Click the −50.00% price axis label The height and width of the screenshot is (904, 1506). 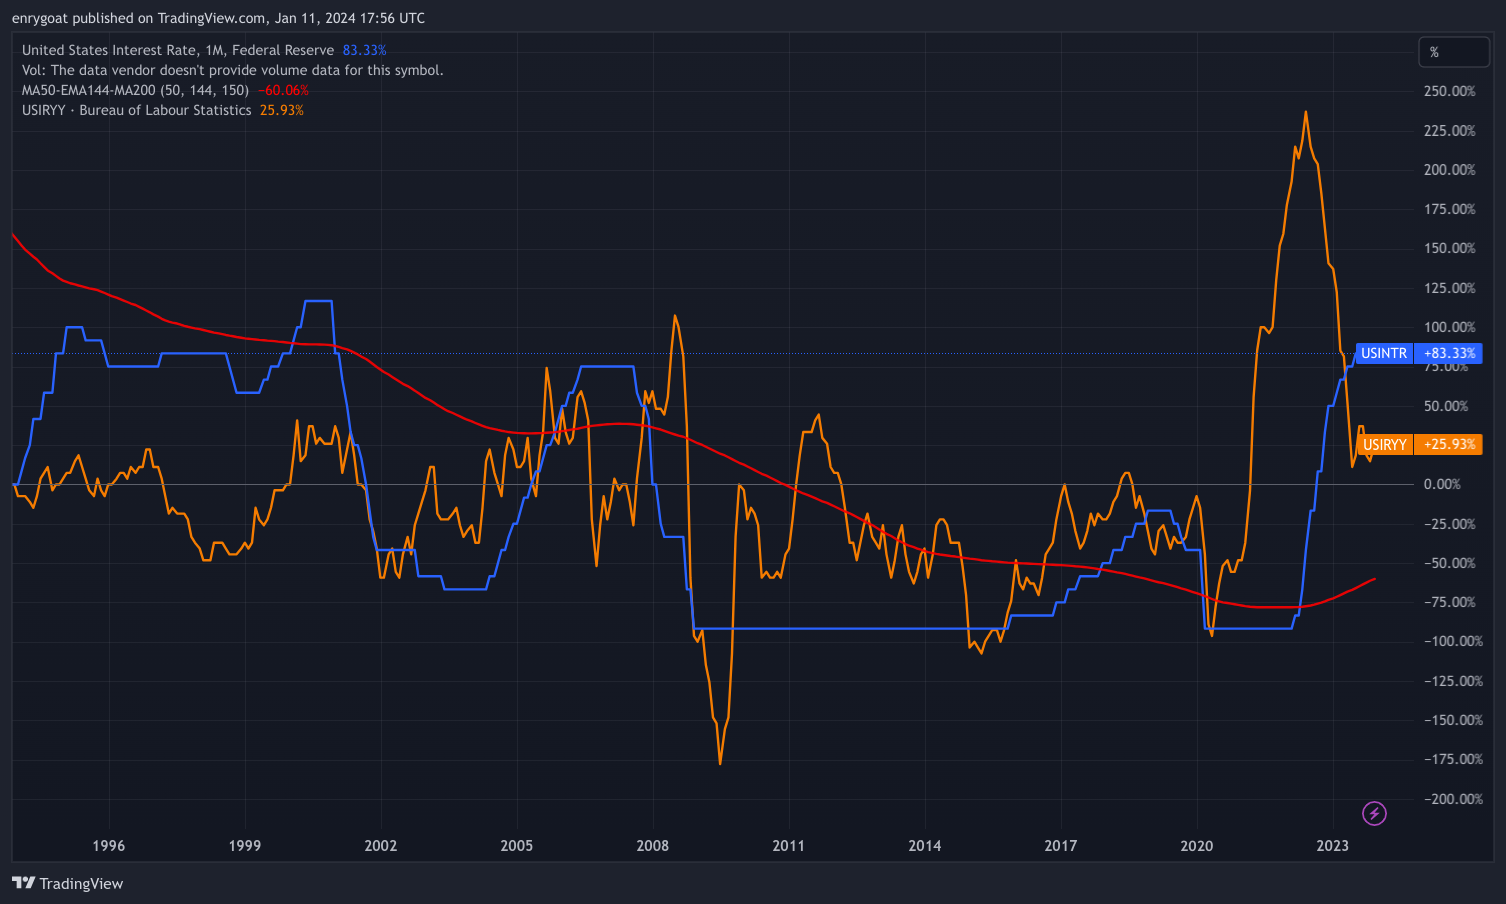click(1449, 563)
